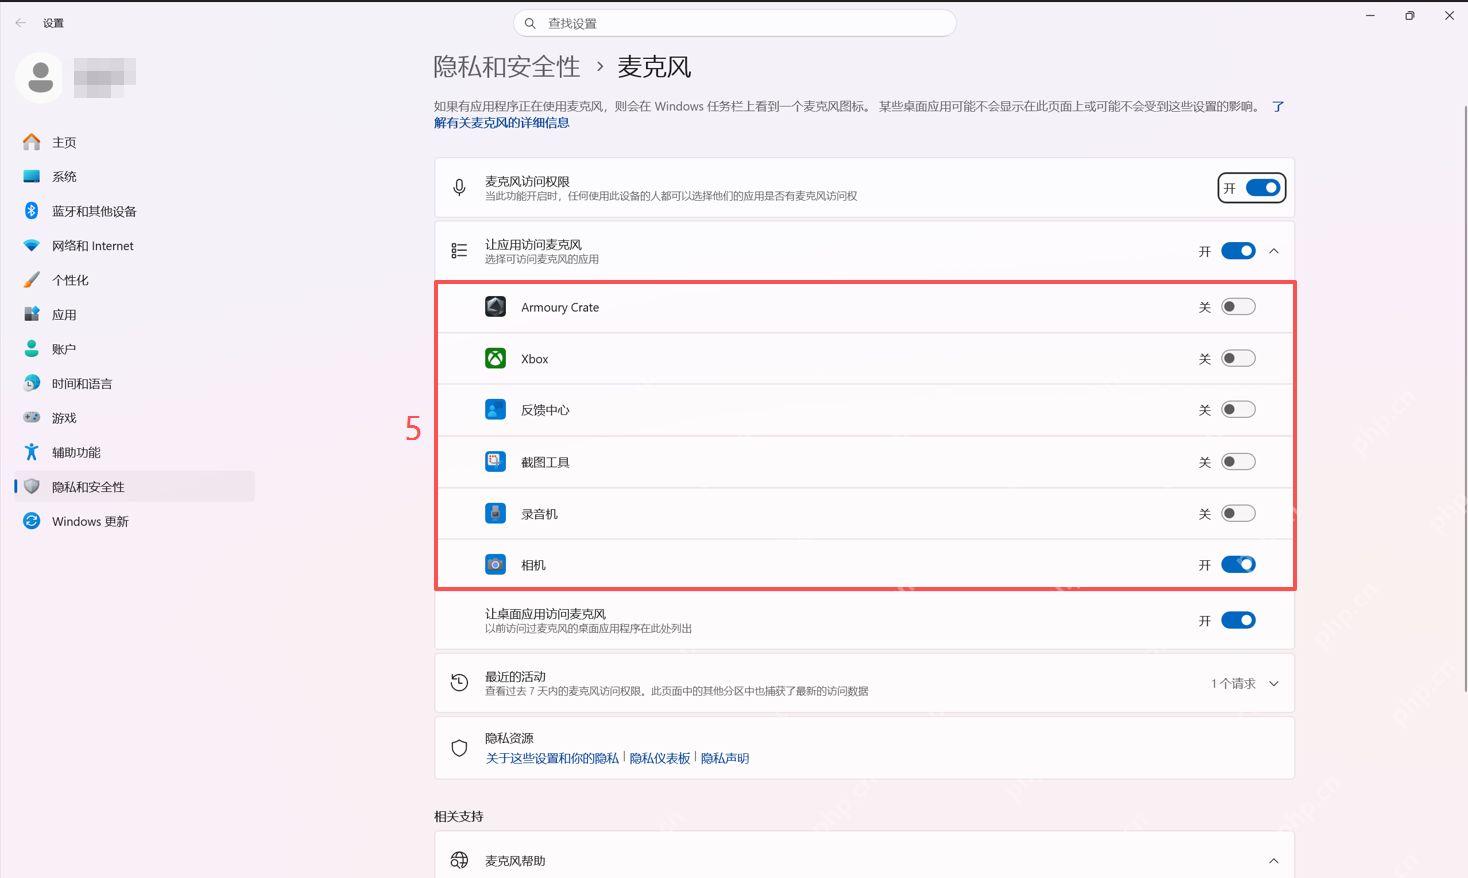This screenshot has width=1468, height=878.
Task: Toggle 麦克风访问权限 switch off
Action: (x=1263, y=188)
